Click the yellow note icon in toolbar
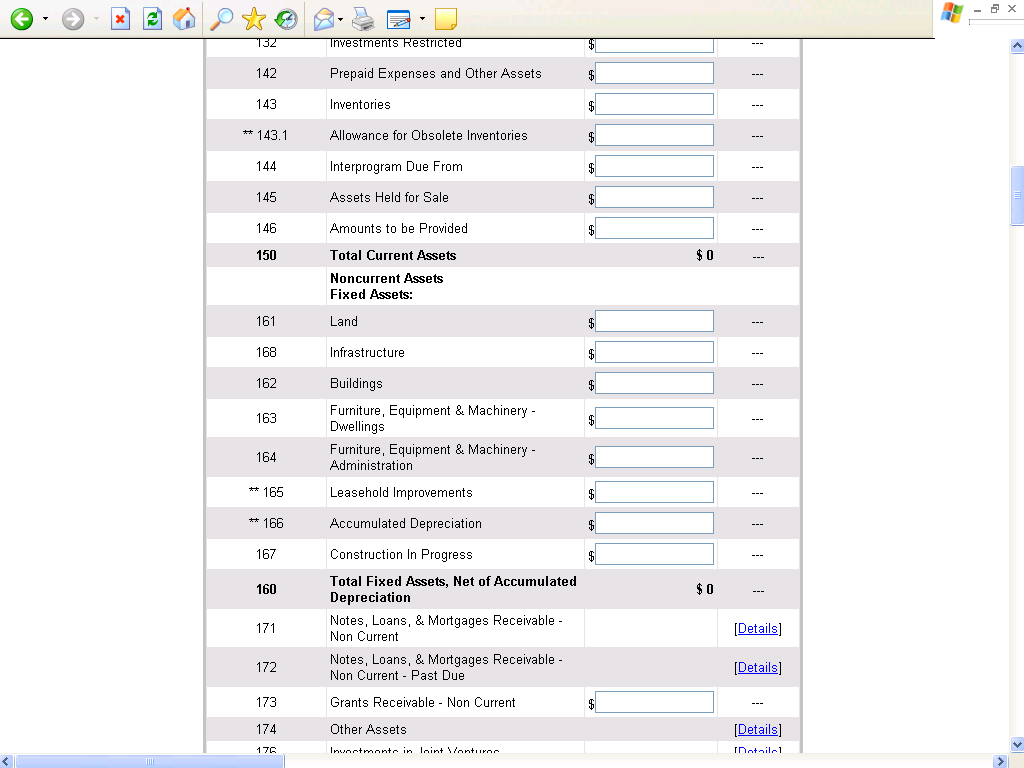1024x768 pixels. tap(446, 19)
